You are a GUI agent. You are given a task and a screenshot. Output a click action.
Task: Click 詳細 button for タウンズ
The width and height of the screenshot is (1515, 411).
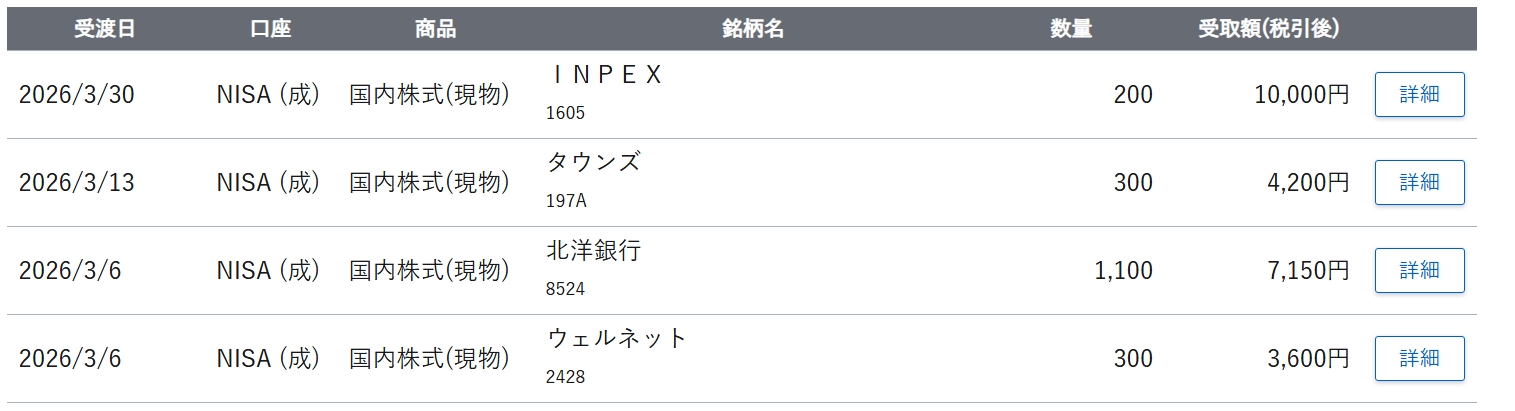point(1419,183)
